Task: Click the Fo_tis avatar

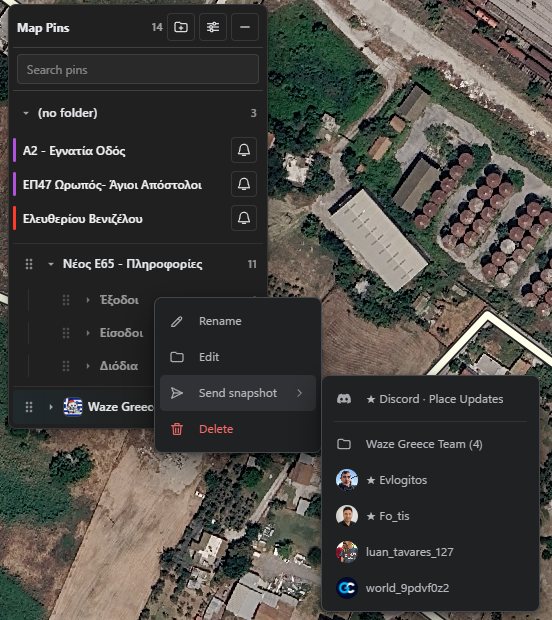Action: click(347, 516)
